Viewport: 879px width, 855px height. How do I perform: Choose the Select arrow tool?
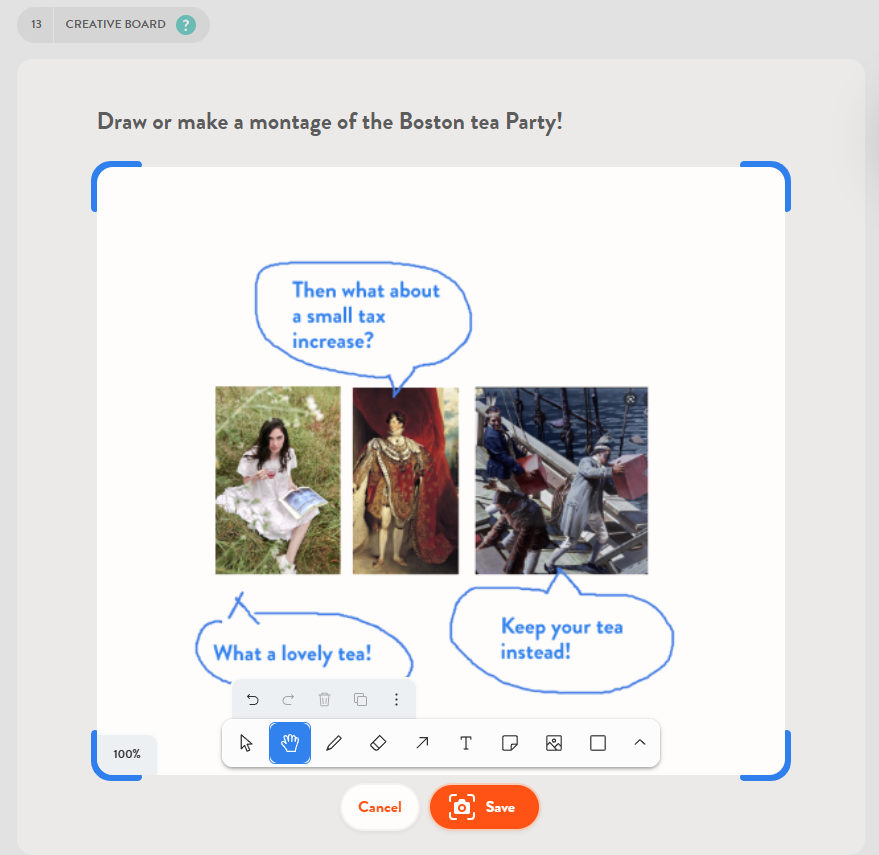point(246,743)
